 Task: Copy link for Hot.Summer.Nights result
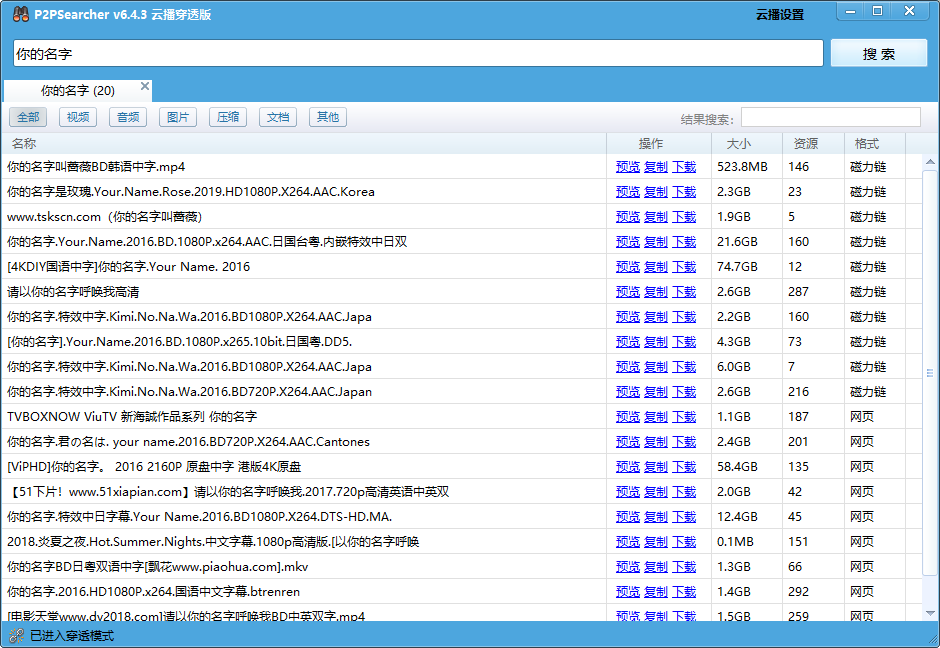(656, 542)
